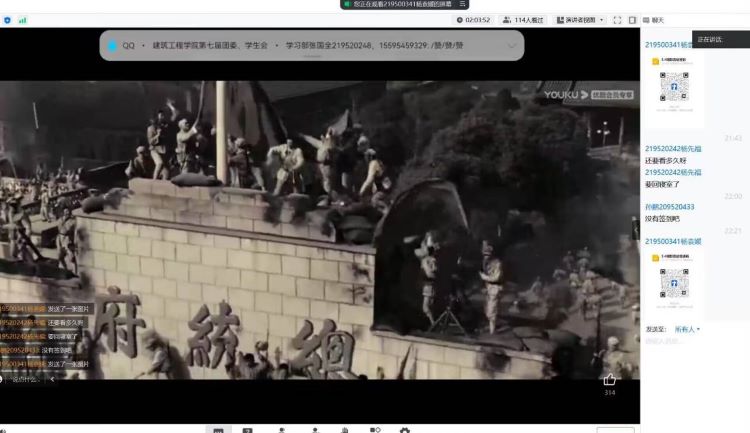
Task: Open the 所有人 recipient dropdown
Action: (x=687, y=329)
